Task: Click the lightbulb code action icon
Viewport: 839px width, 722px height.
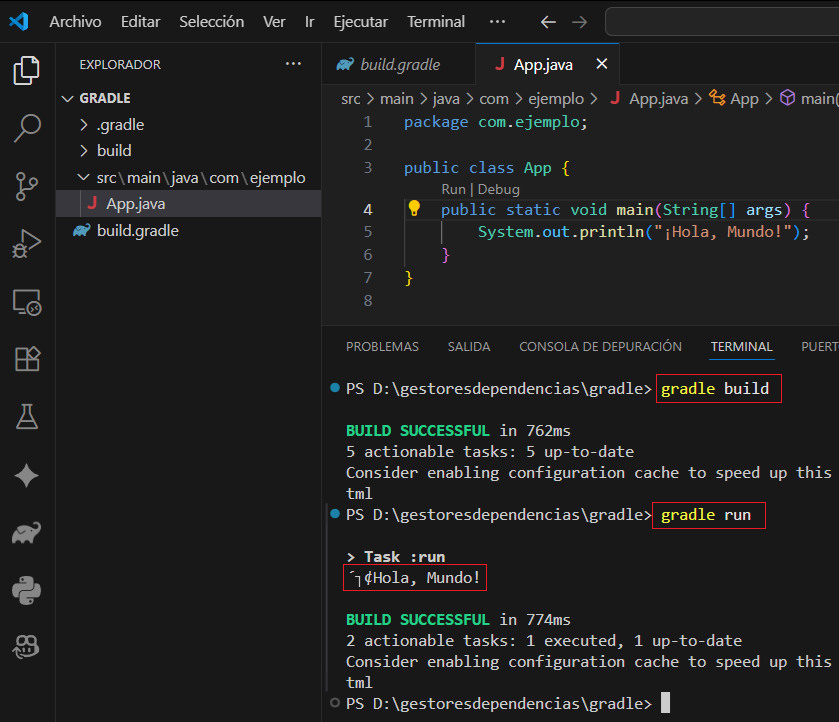Action: coord(414,209)
